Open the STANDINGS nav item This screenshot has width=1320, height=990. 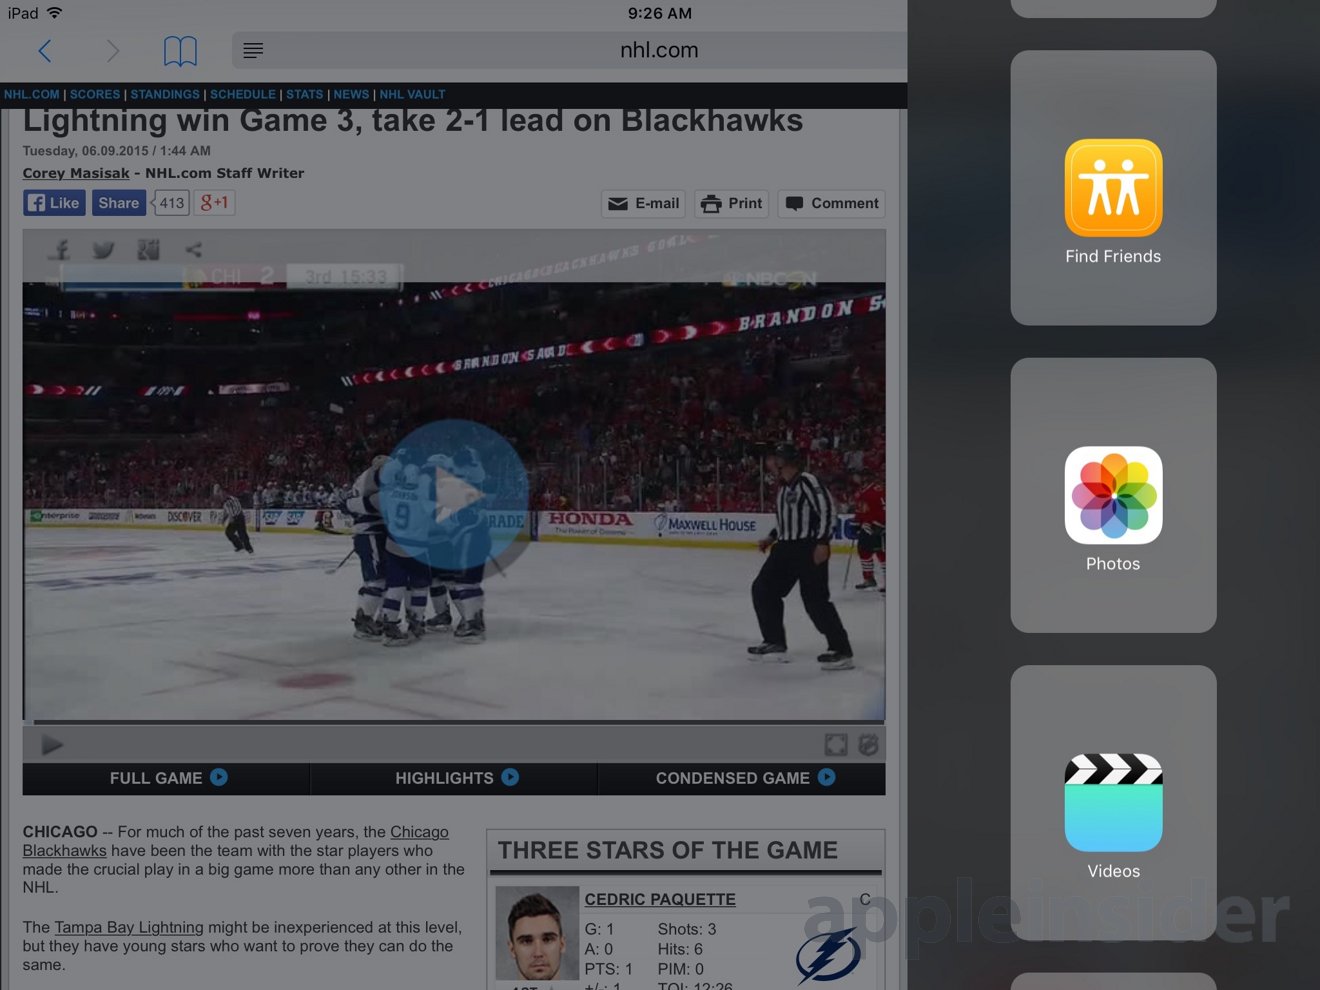point(165,95)
